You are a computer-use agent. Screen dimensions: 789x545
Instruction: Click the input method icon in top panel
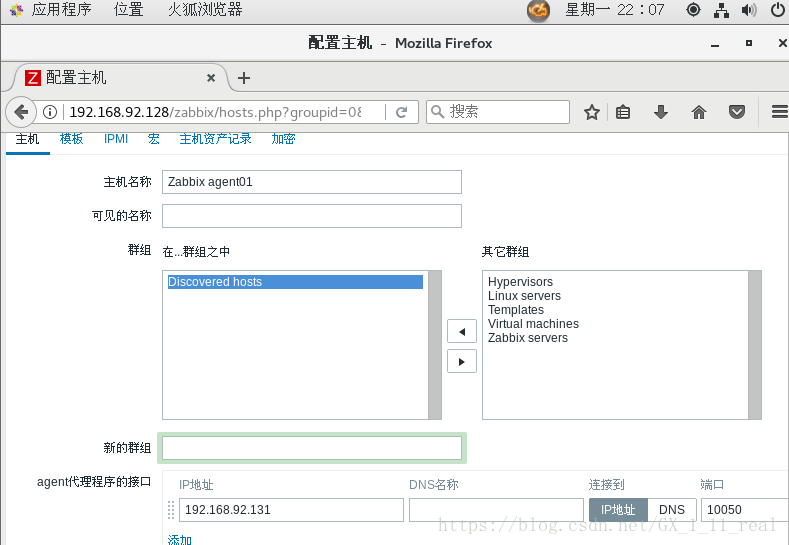(x=538, y=11)
